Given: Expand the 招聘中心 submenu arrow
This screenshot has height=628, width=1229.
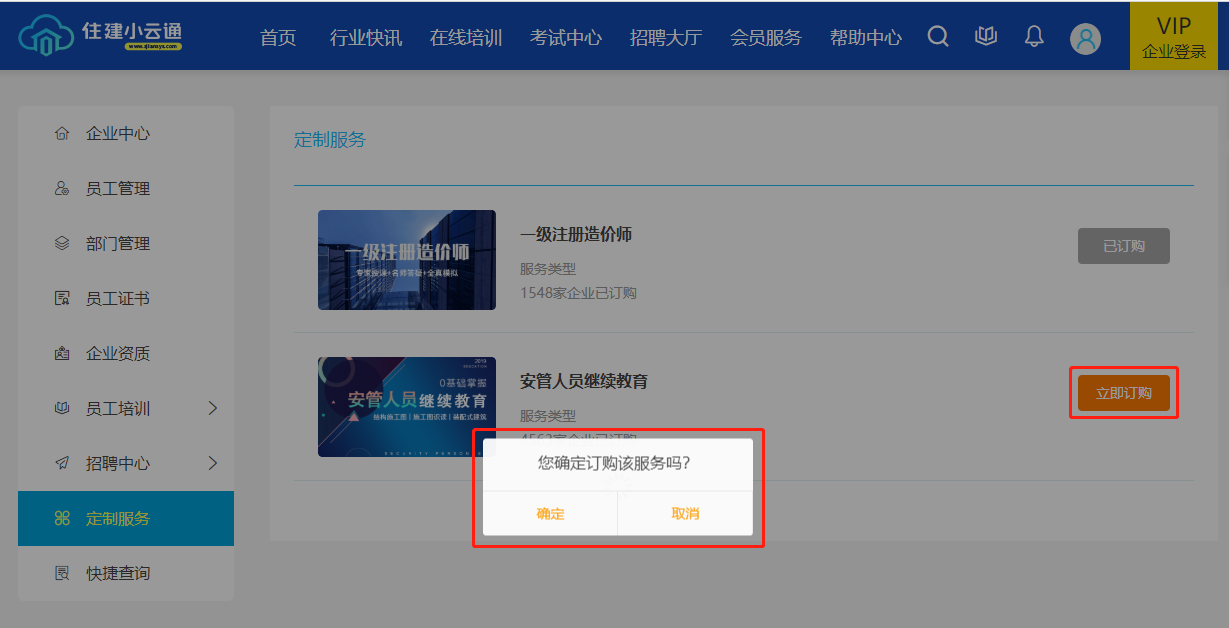Looking at the screenshot, I should point(212,463).
